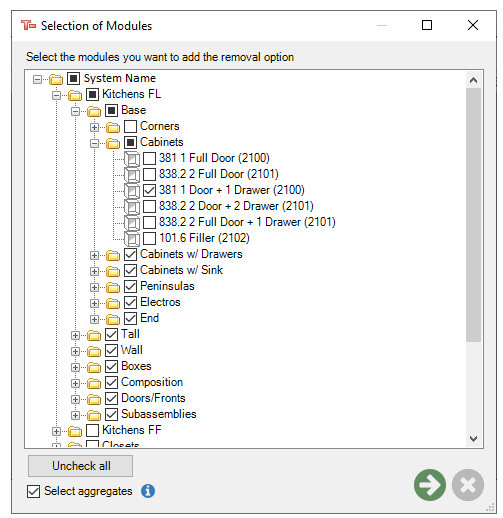This screenshot has width=503, height=518.
Task: Click the module icon for 838.2 2 Door + 2 Drawer
Action: tap(132, 206)
